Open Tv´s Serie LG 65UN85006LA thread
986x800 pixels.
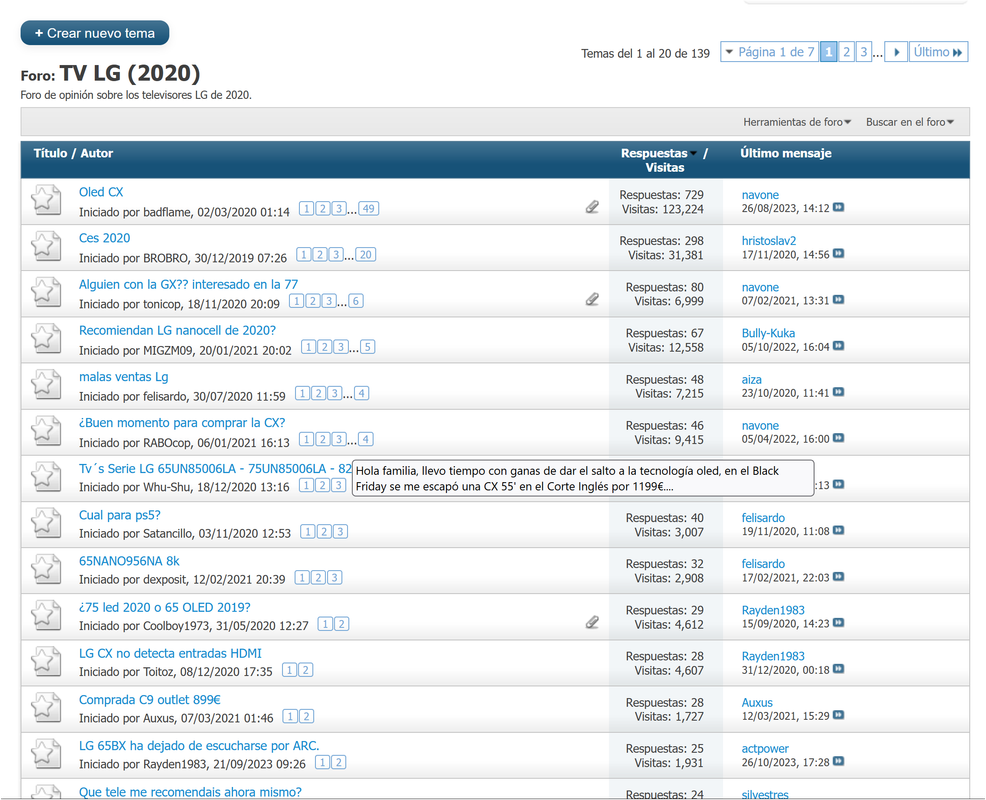click(215, 469)
